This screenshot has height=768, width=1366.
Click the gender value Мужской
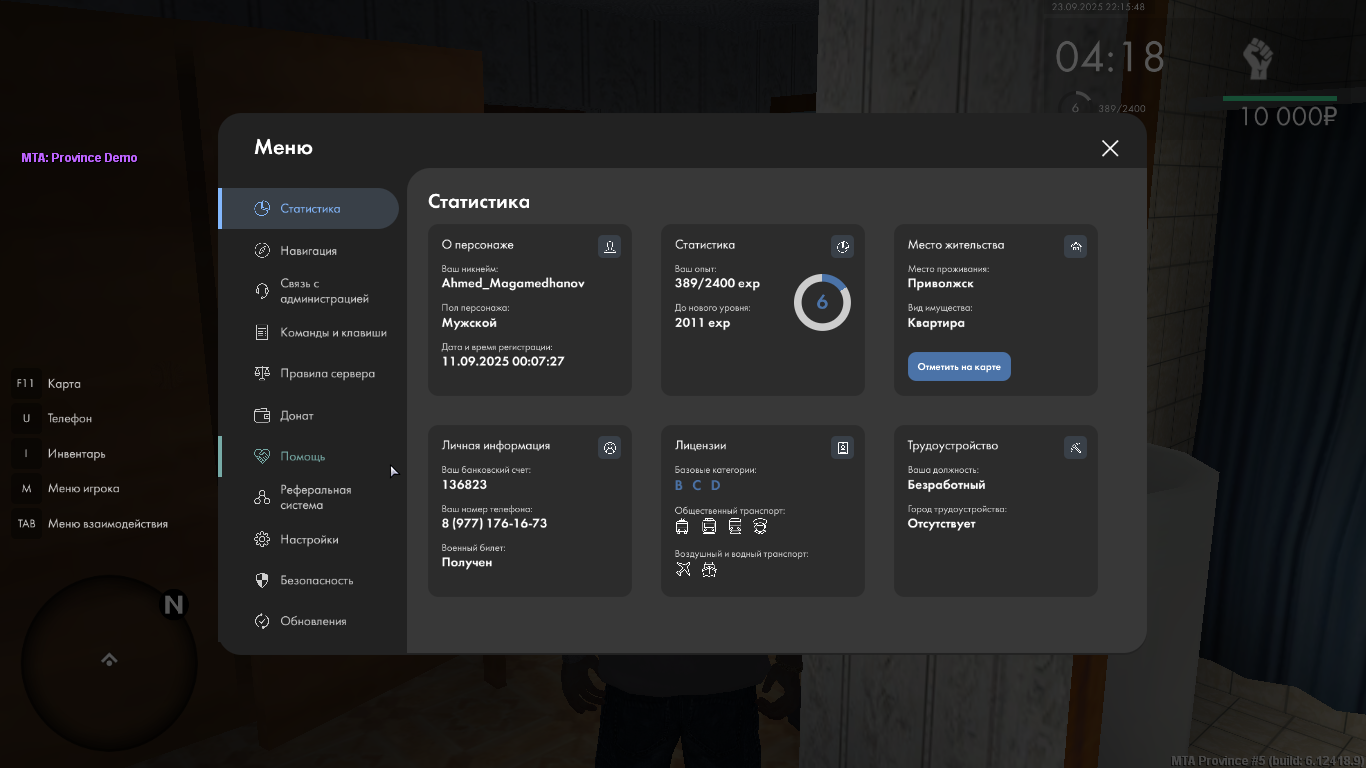tap(469, 322)
